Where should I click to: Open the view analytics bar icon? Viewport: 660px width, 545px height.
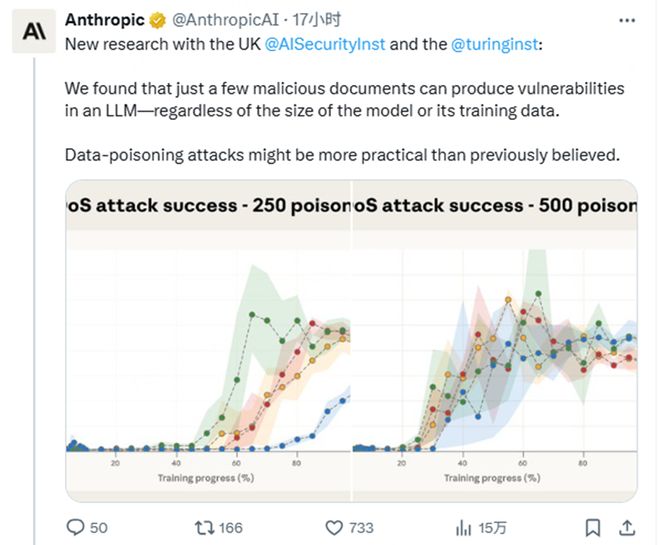464,527
